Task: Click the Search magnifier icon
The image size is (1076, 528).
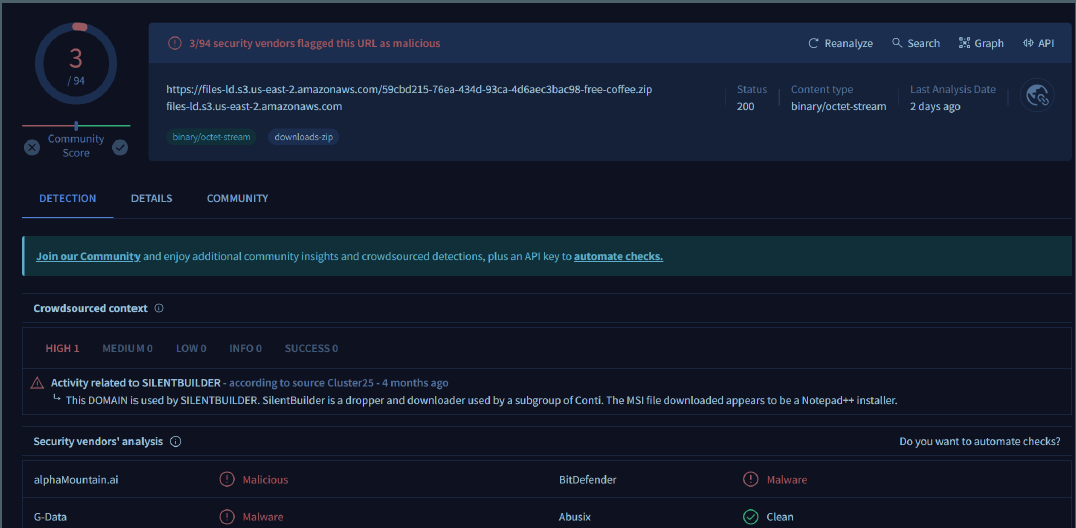Action: click(x=896, y=43)
